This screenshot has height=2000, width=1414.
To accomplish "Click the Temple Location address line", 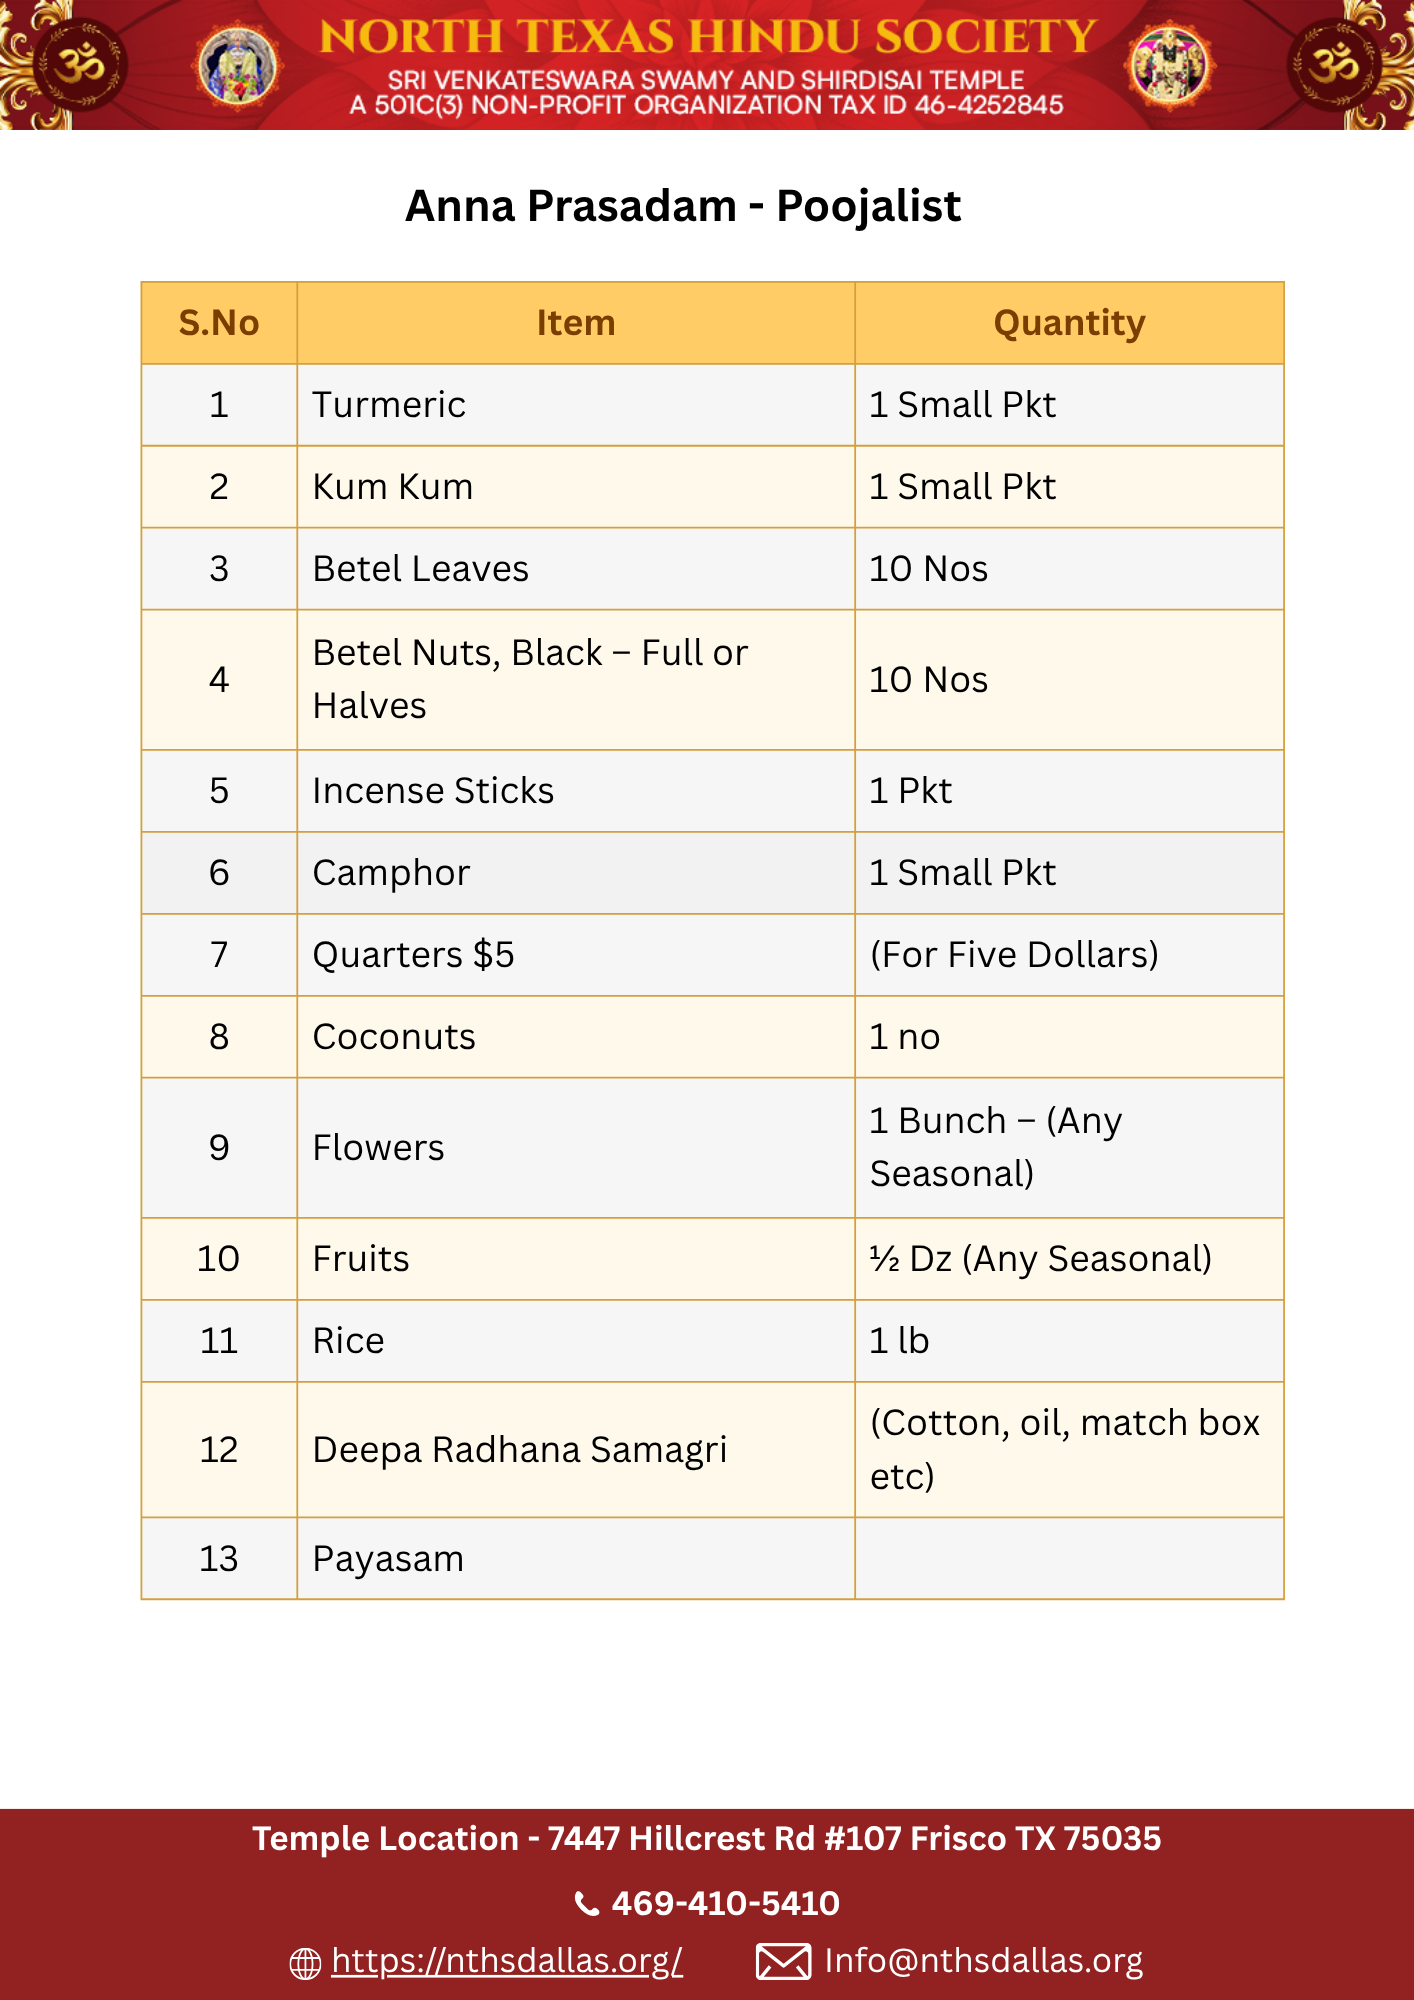I will [x=706, y=1839].
